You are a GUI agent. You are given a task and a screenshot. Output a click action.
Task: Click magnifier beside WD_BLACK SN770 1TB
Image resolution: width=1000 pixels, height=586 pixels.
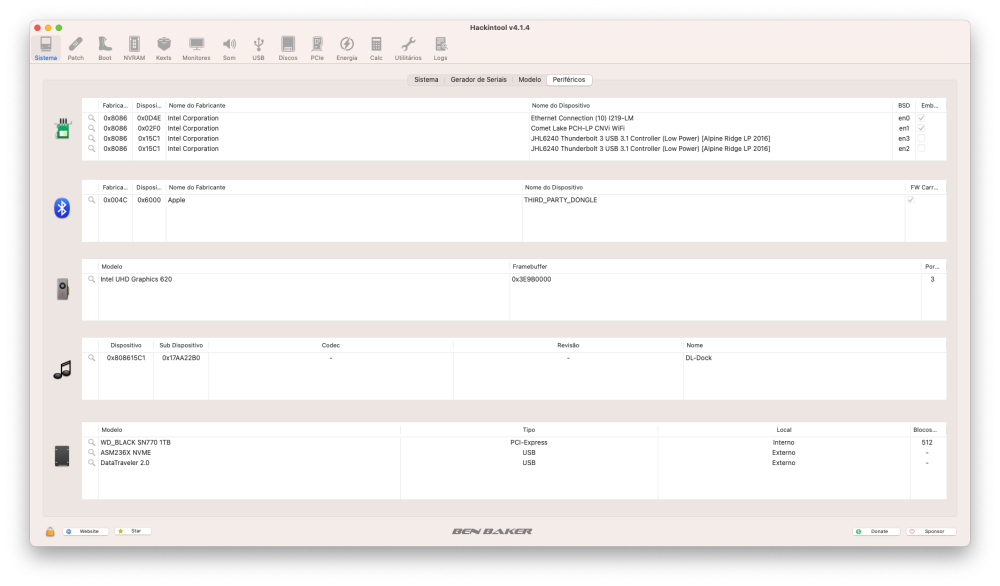click(91, 442)
